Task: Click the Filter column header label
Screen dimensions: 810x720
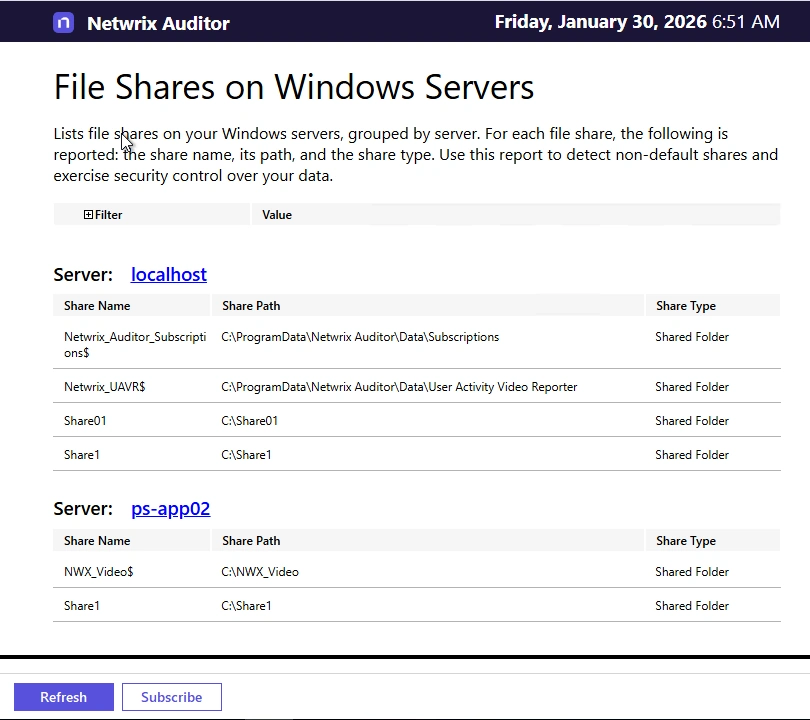Action: coord(108,214)
